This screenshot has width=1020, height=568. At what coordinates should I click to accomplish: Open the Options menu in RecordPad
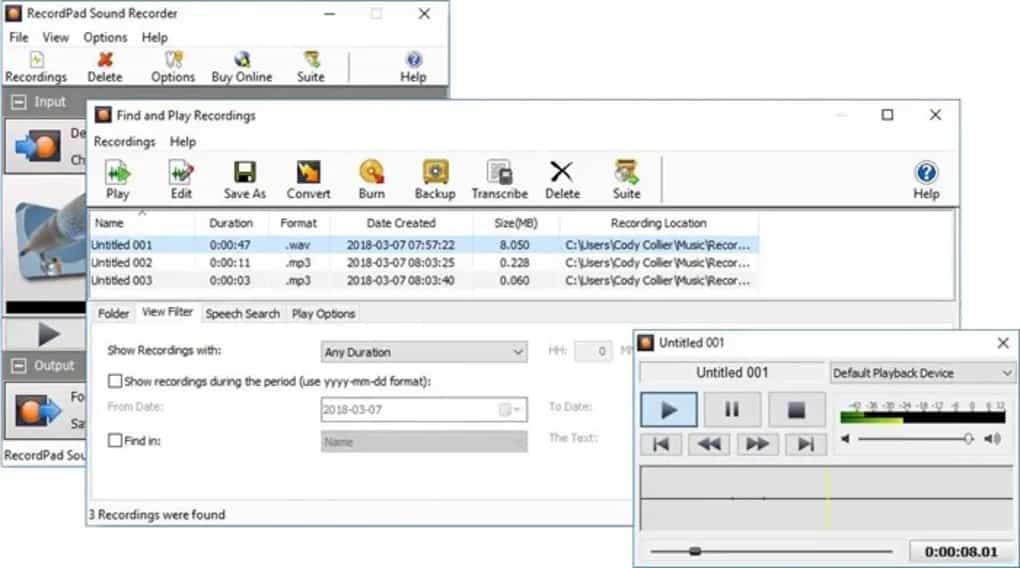click(105, 37)
